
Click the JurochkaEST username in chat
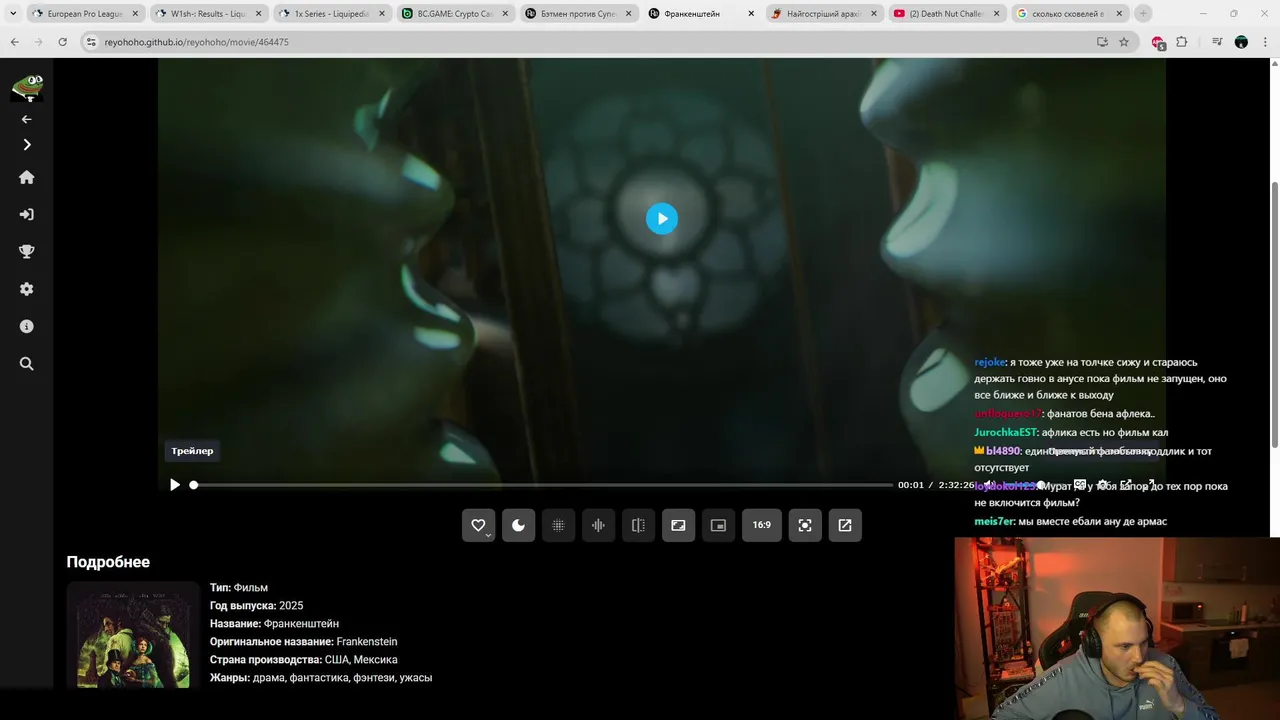coord(1005,433)
